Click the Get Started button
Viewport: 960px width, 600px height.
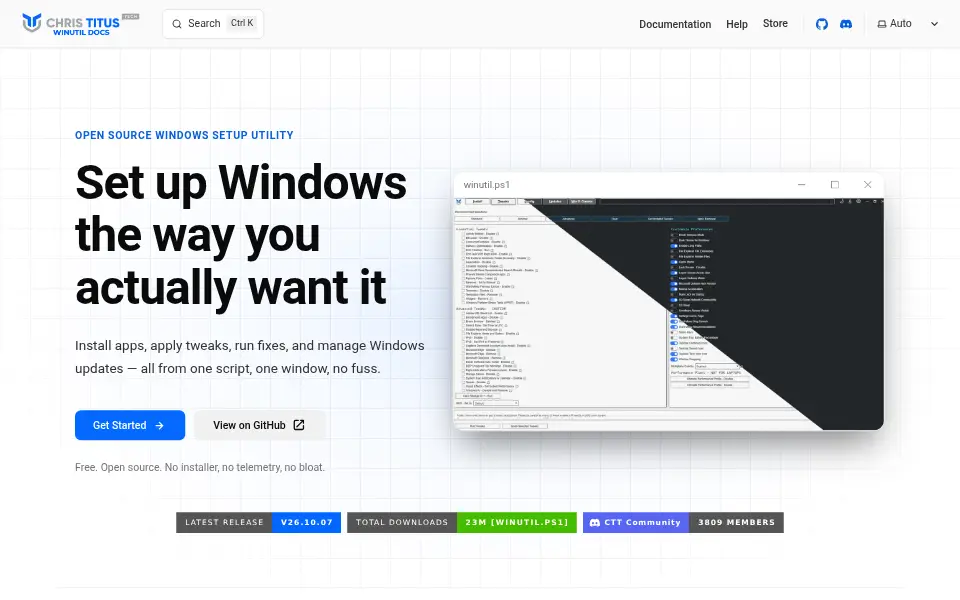(x=130, y=425)
